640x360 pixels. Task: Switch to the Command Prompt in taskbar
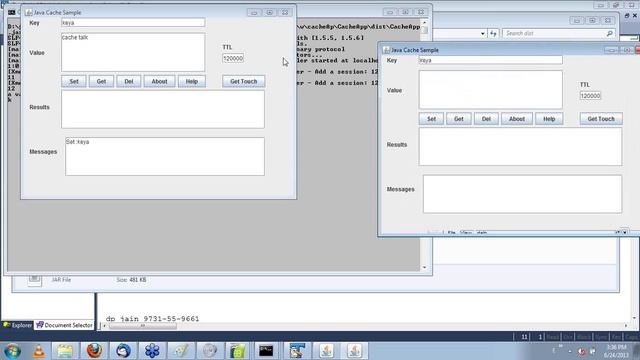coord(266,351)
